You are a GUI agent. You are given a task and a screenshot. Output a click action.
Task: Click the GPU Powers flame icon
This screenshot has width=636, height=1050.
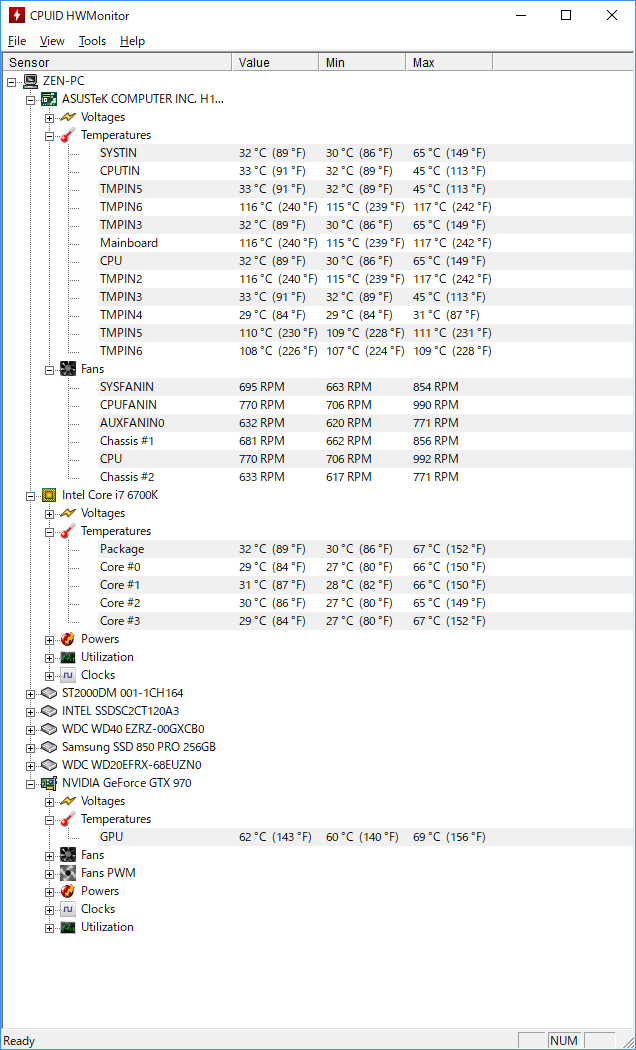point(68,891)
